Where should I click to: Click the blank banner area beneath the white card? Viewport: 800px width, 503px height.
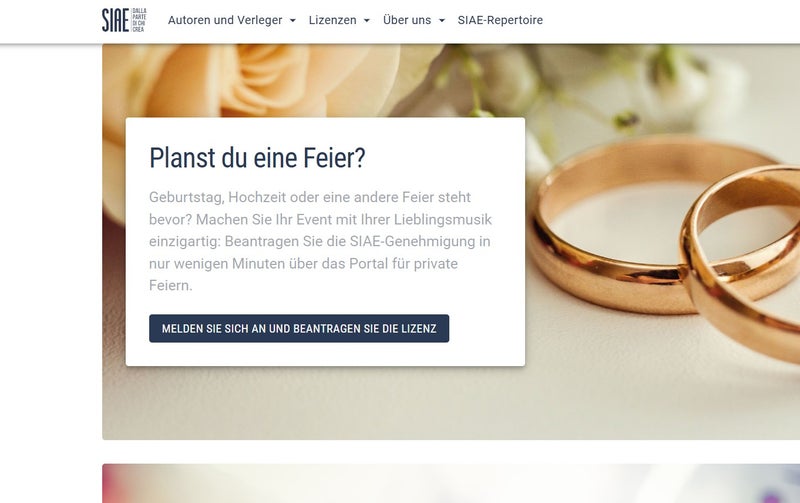[x=326, y=403]
